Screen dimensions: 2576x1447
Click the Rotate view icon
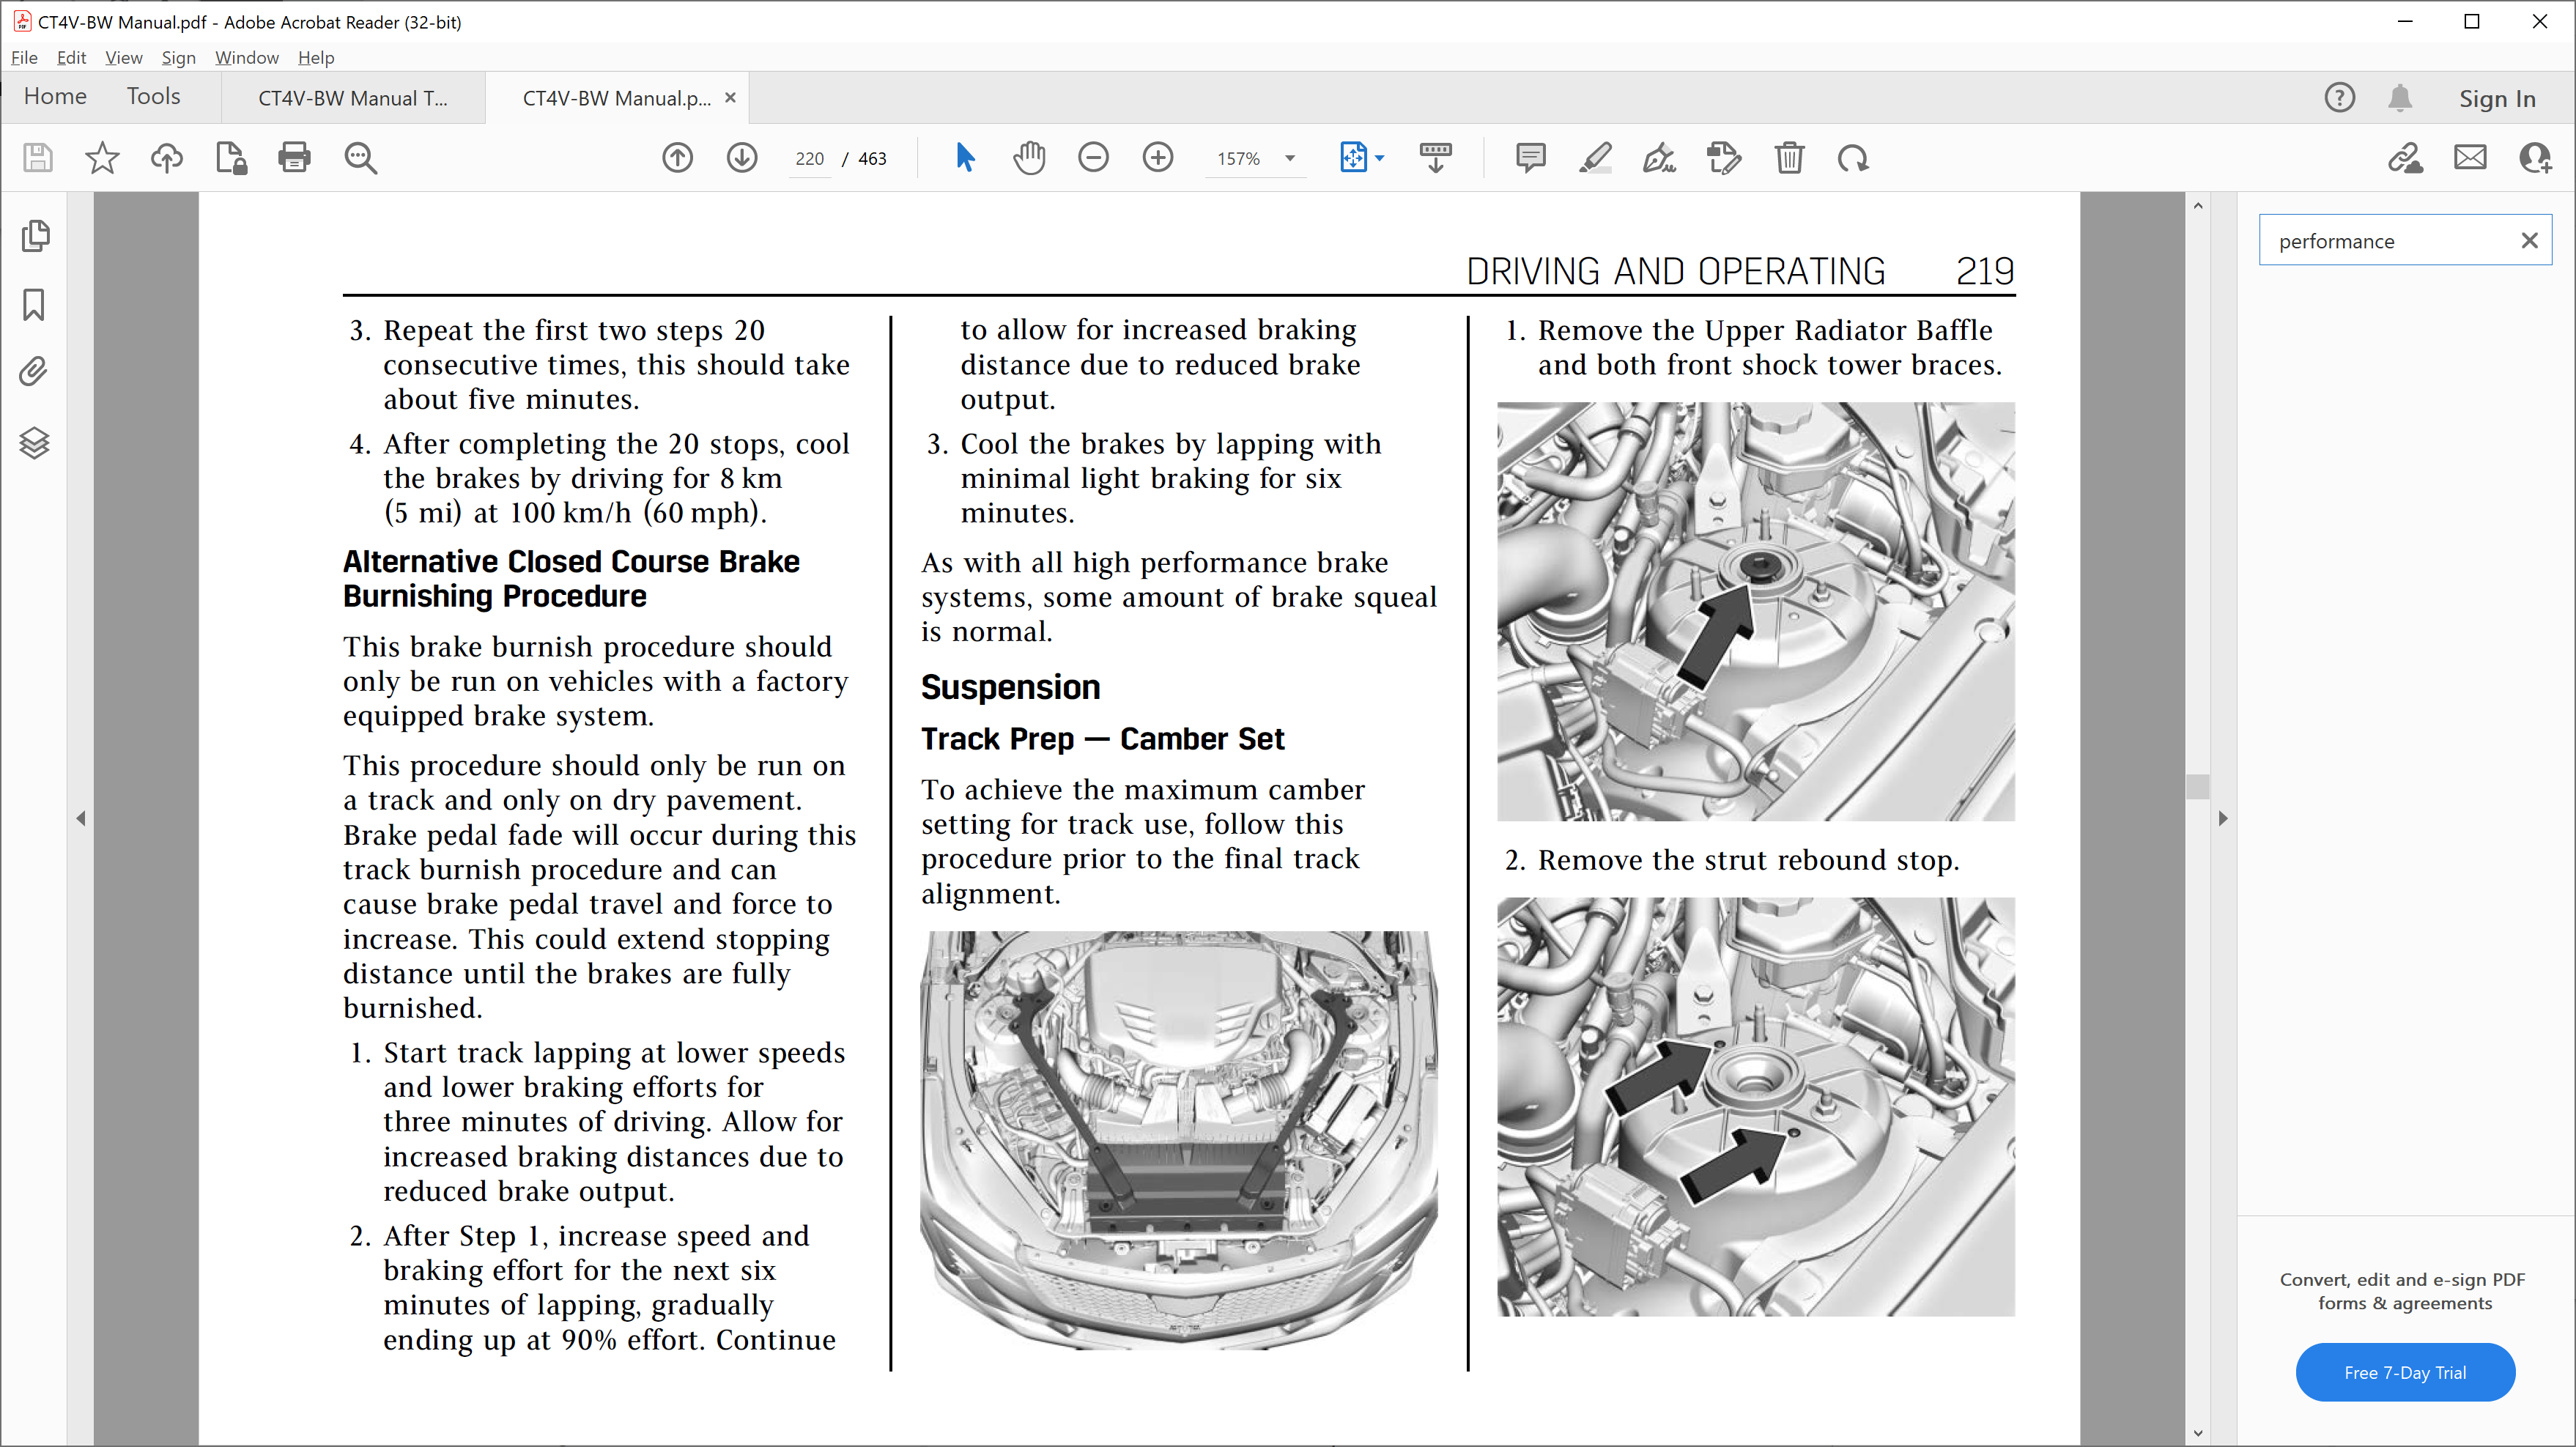pos(1853,158)
